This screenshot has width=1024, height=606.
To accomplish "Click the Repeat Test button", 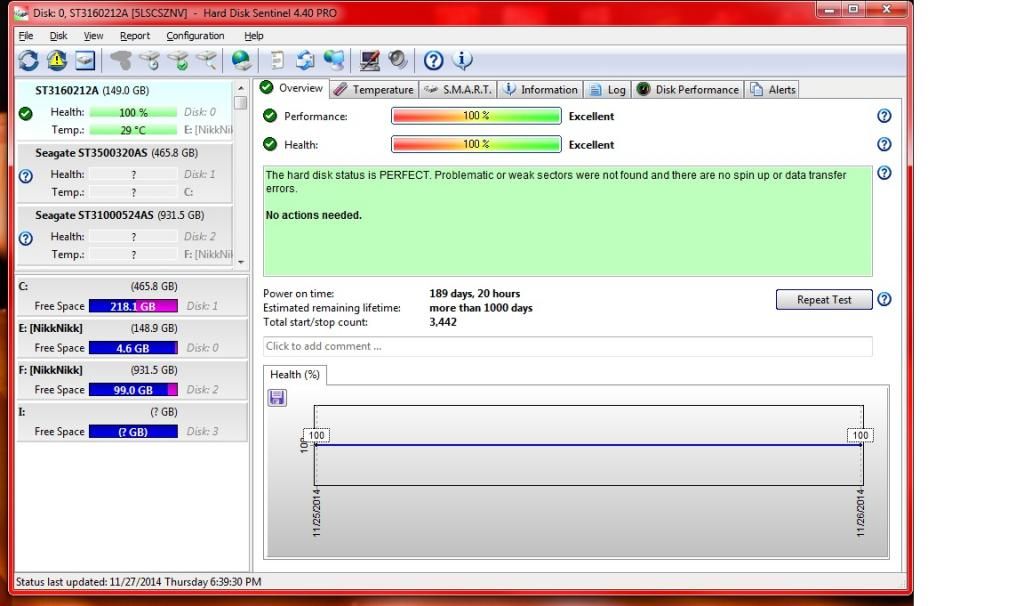I will pos(824,300).
